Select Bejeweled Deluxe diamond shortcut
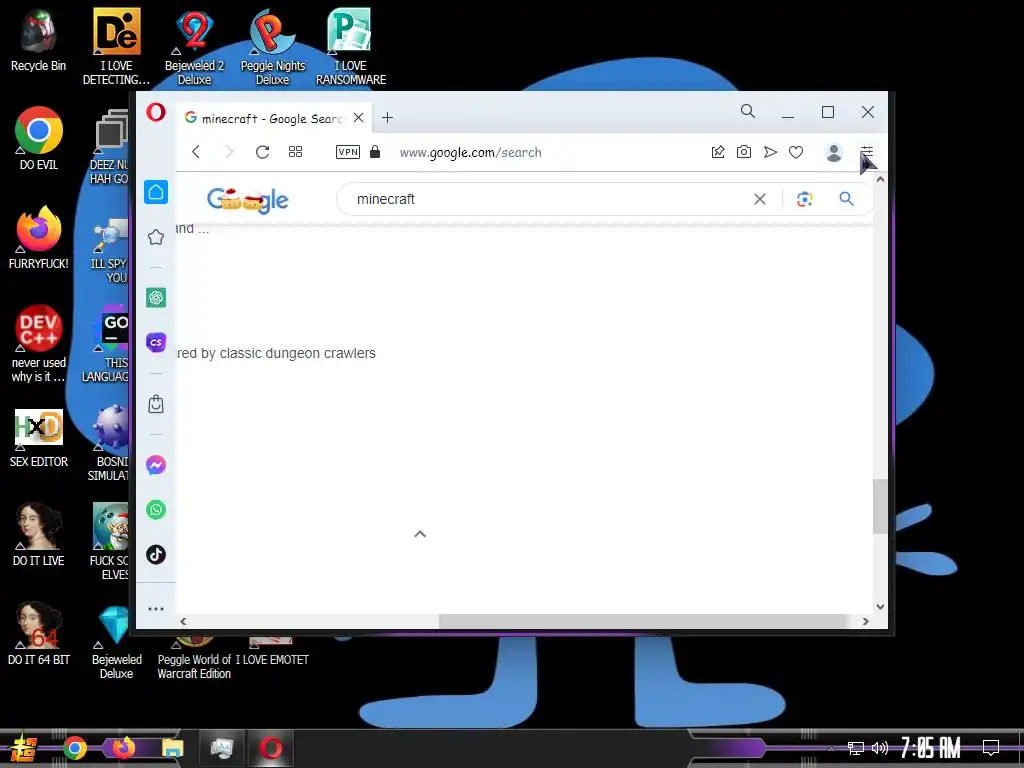This screenshot has height=768, width=1024. point(116,643)
